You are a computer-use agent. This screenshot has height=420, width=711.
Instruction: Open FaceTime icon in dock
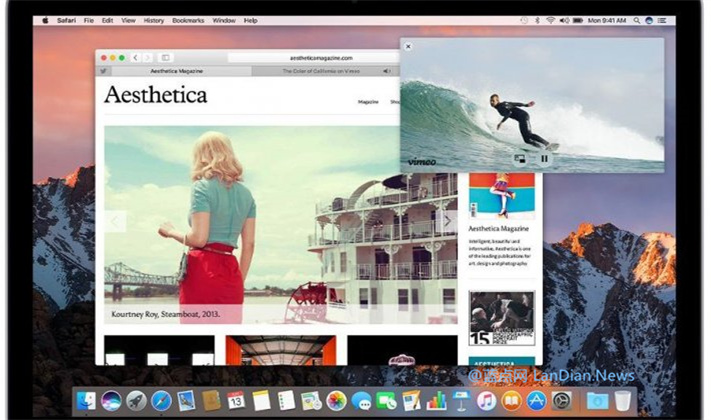[386, 400]
